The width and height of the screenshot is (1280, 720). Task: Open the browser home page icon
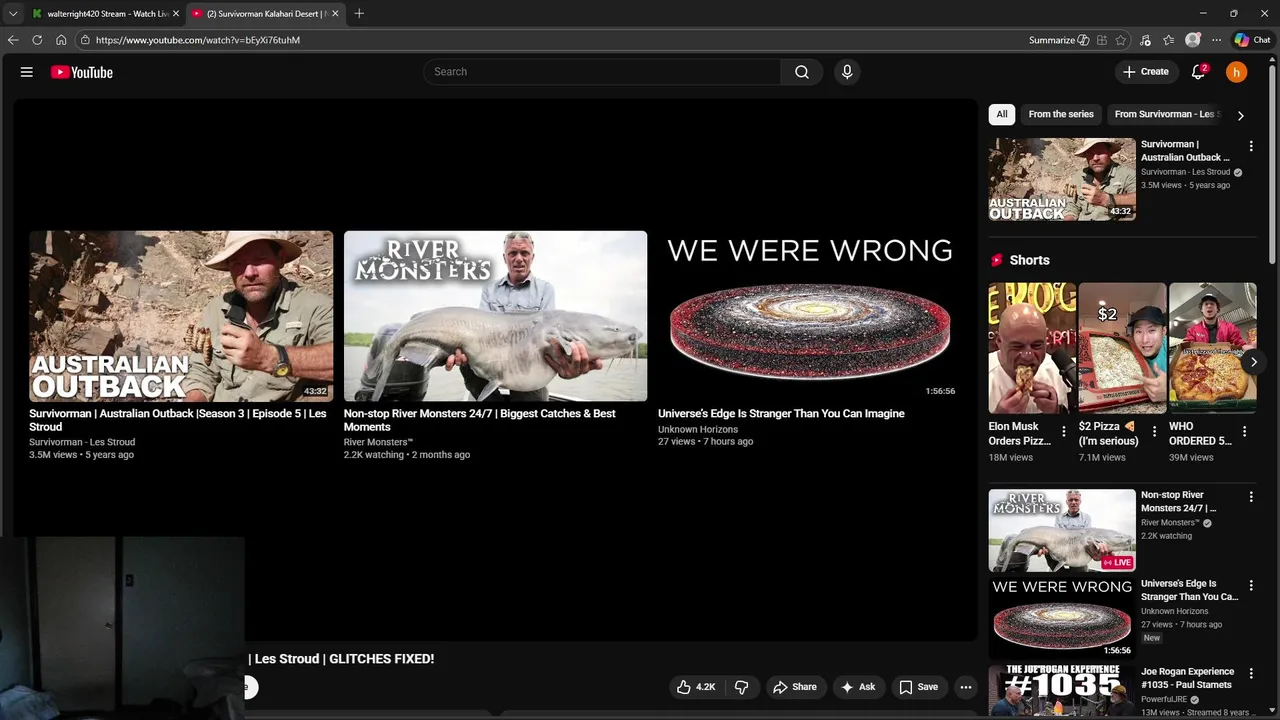click(x=61, y=40)
